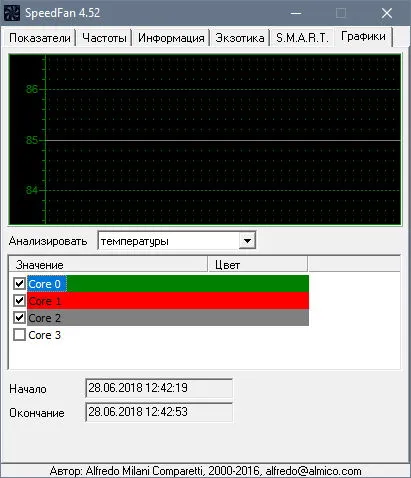Screen dimensions: 411x478
Task: Open the Частоты tab
Action: pos(104,38)
